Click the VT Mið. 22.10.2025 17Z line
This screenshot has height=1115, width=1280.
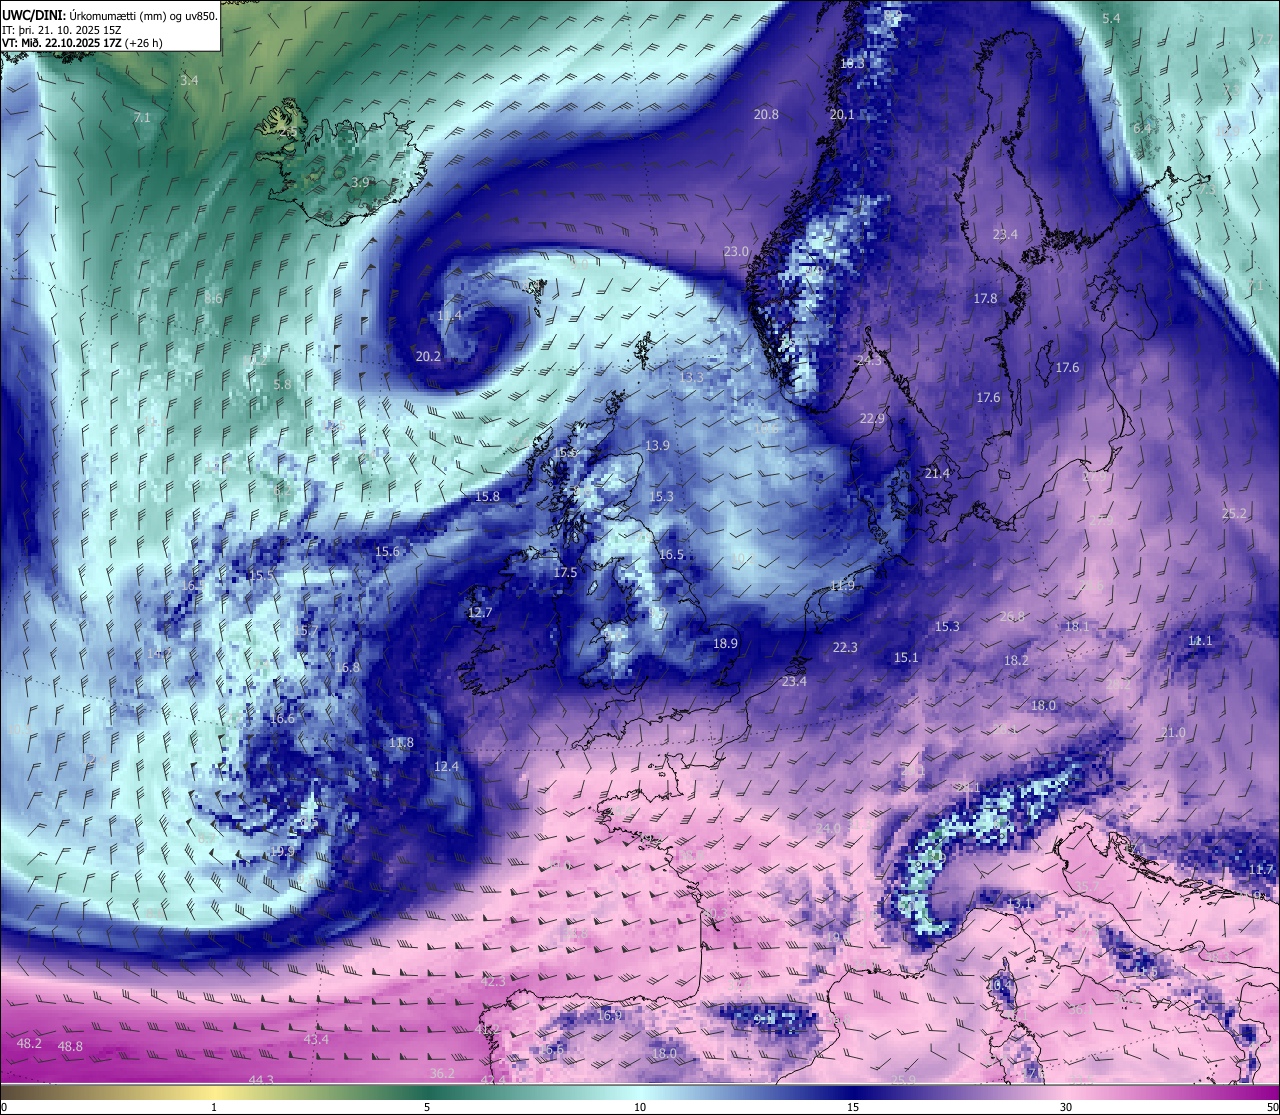tap(83, 43)
